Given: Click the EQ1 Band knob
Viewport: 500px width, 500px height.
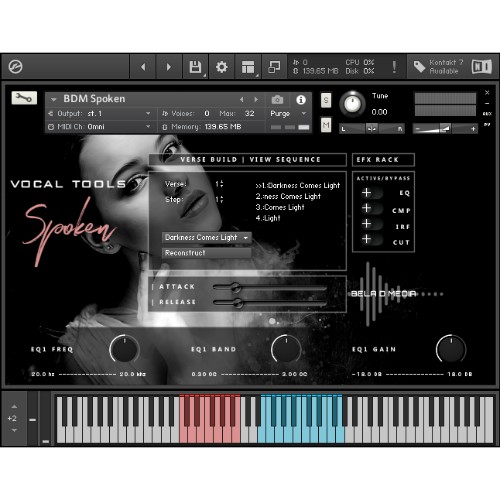Looking at the screenshot, I should [x=286, y=349].
